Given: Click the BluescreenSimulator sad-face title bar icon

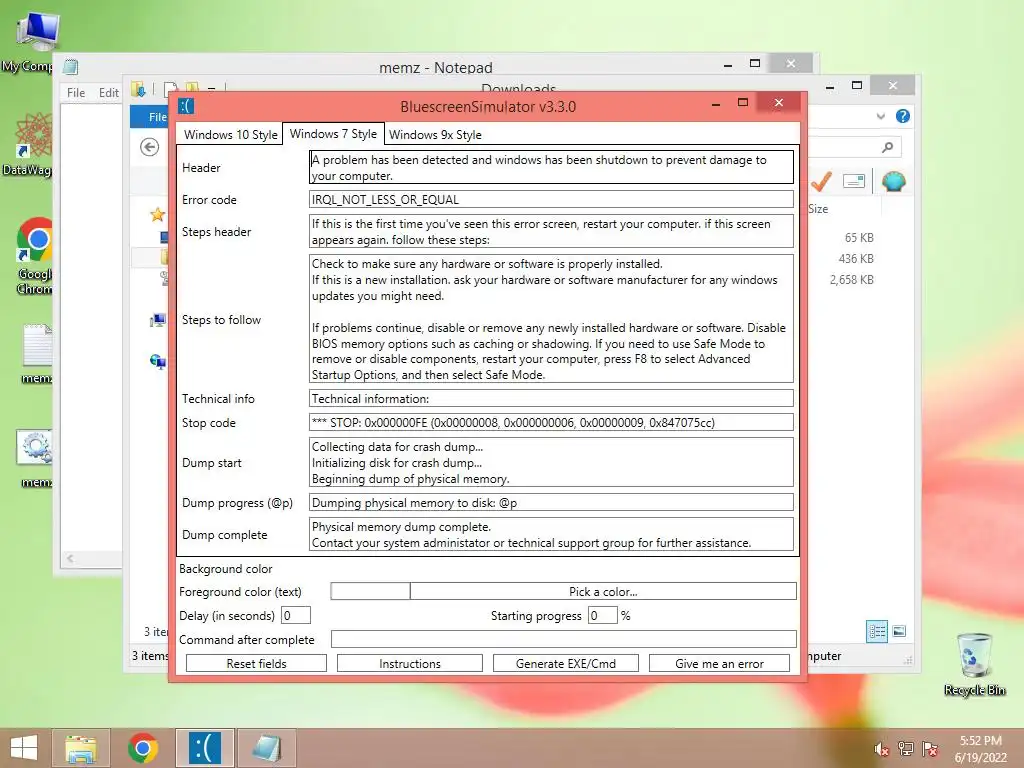Looking at the screenshot, I should [x=186, y=106].
